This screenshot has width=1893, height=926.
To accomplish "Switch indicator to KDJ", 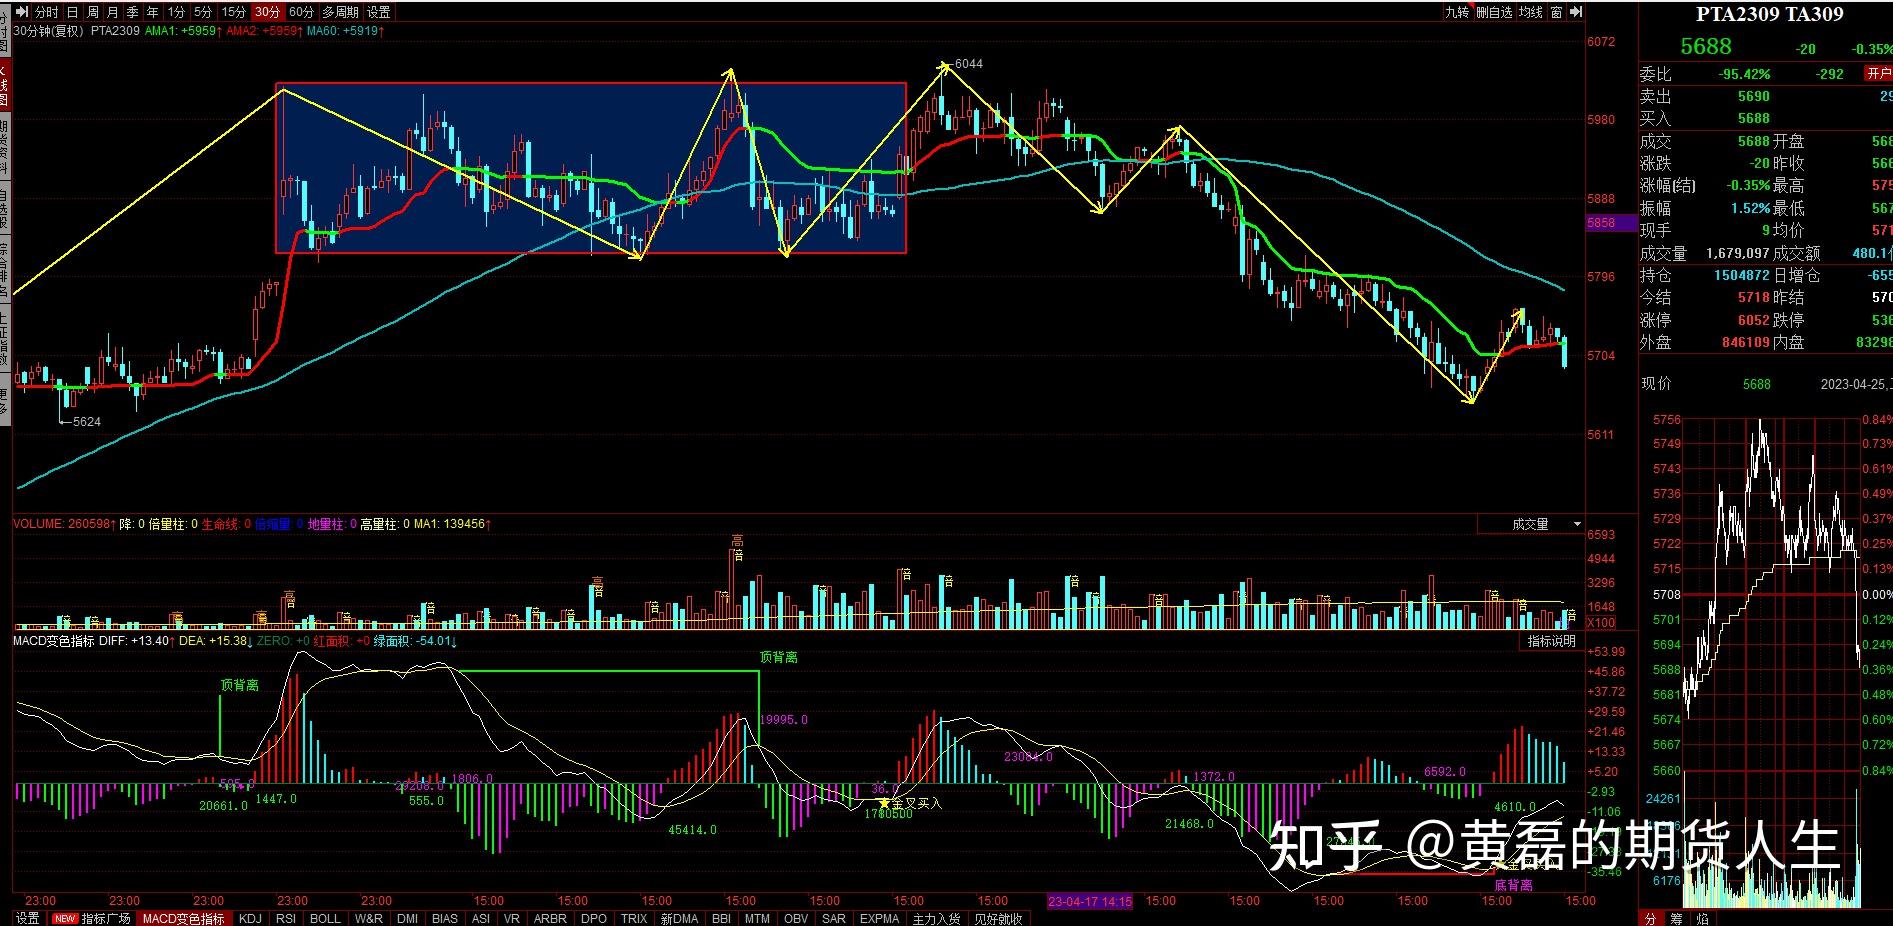I will pyautogui.click(x=250, y=918).
